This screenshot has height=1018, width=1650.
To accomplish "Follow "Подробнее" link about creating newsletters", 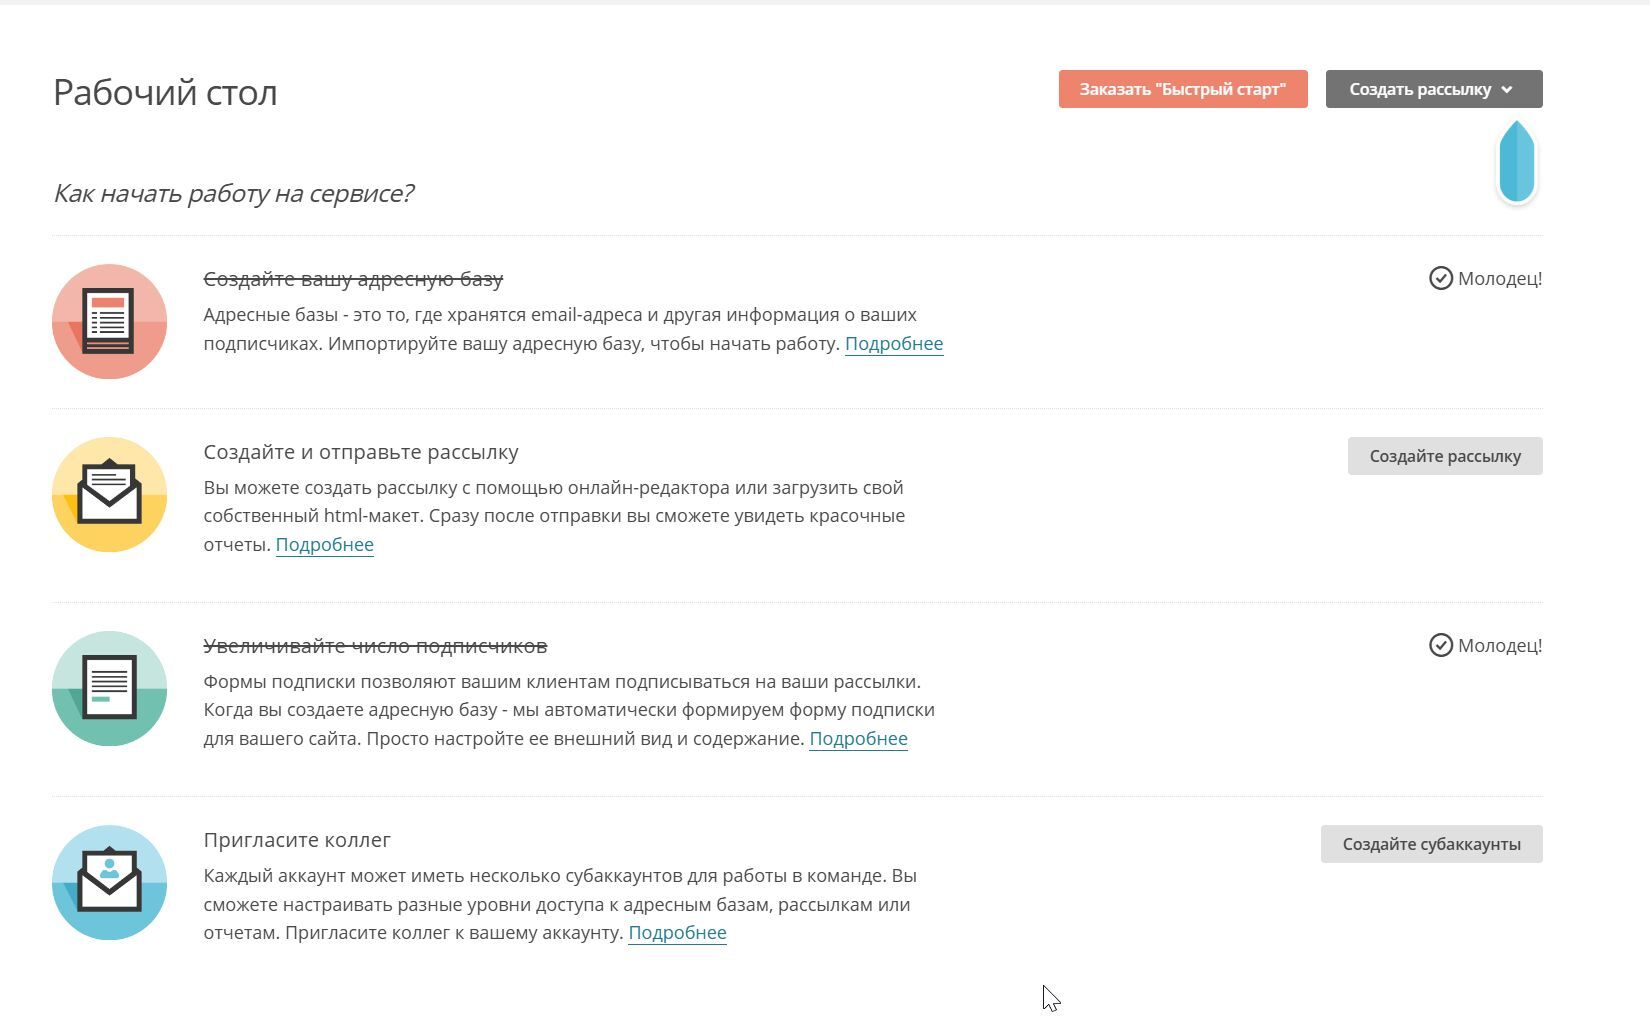I will coord(324,545).
